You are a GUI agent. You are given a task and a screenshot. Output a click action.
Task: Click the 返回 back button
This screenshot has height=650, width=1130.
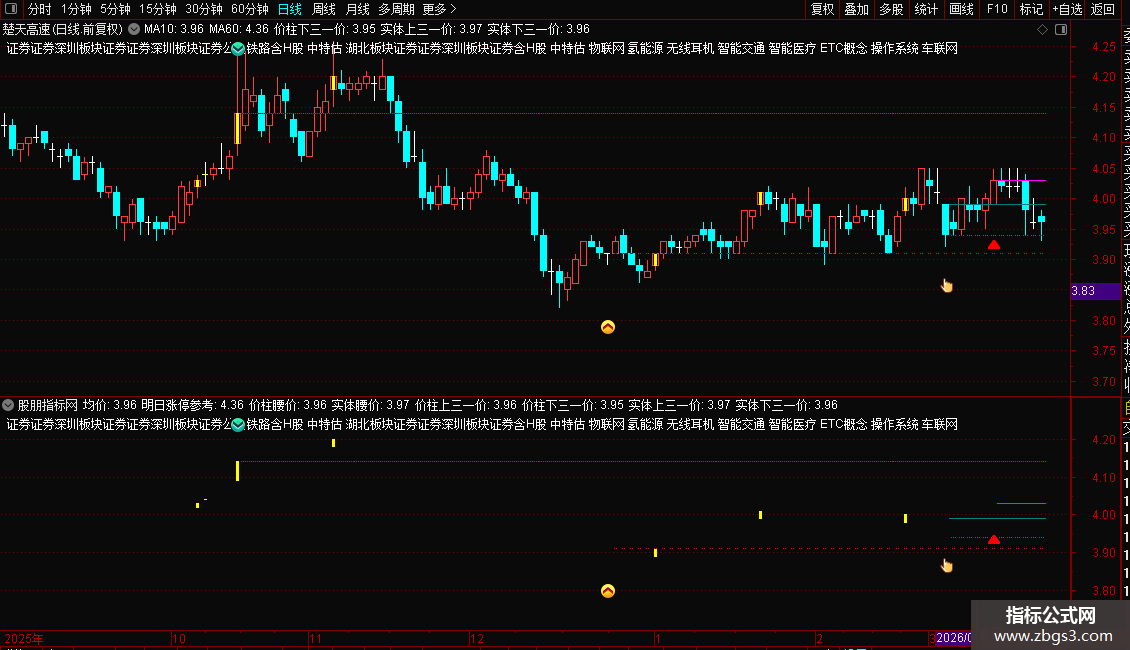click(1103, 9)
